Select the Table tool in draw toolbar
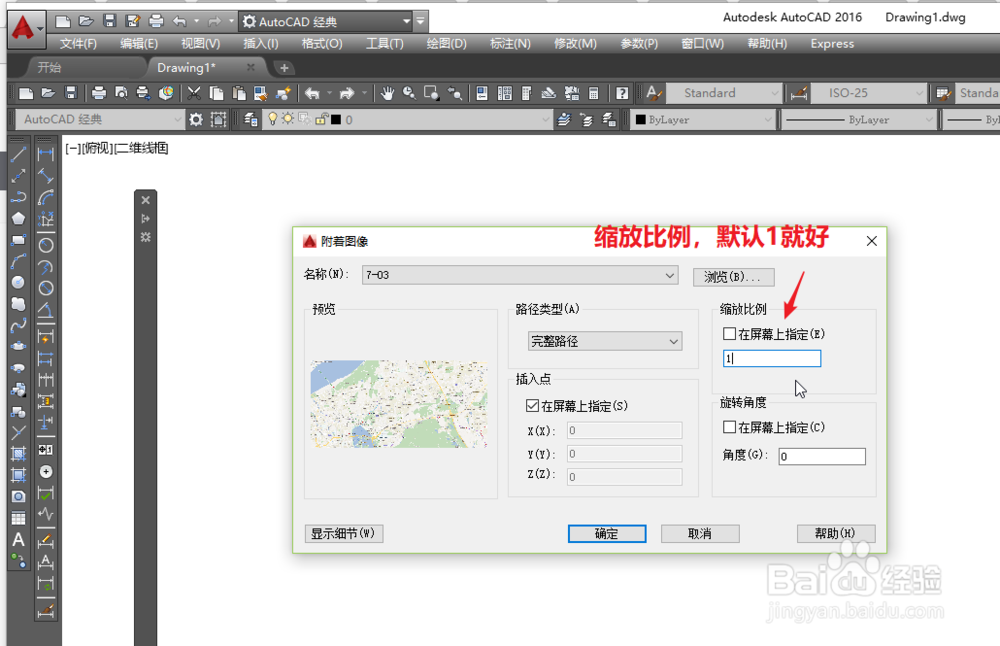The height and width of the screenshot is (646, 1000). (x=18, y=518)
